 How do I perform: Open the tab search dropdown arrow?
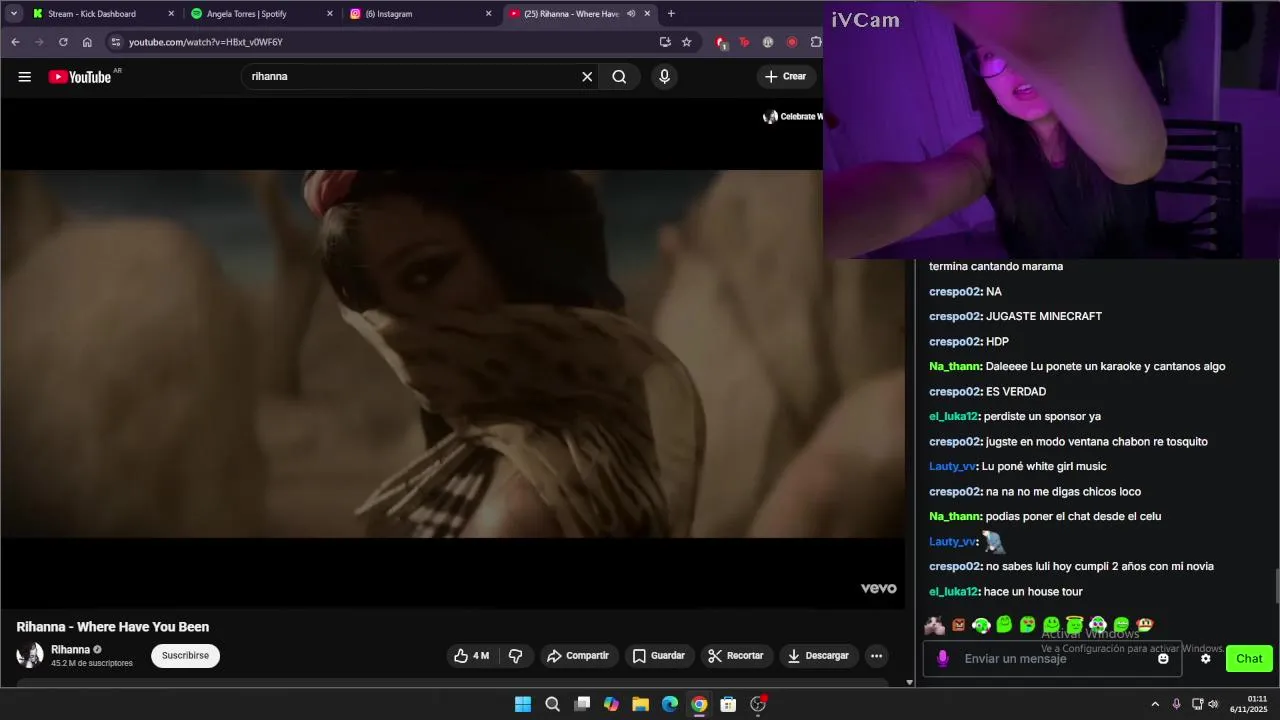tap(14, 14)
